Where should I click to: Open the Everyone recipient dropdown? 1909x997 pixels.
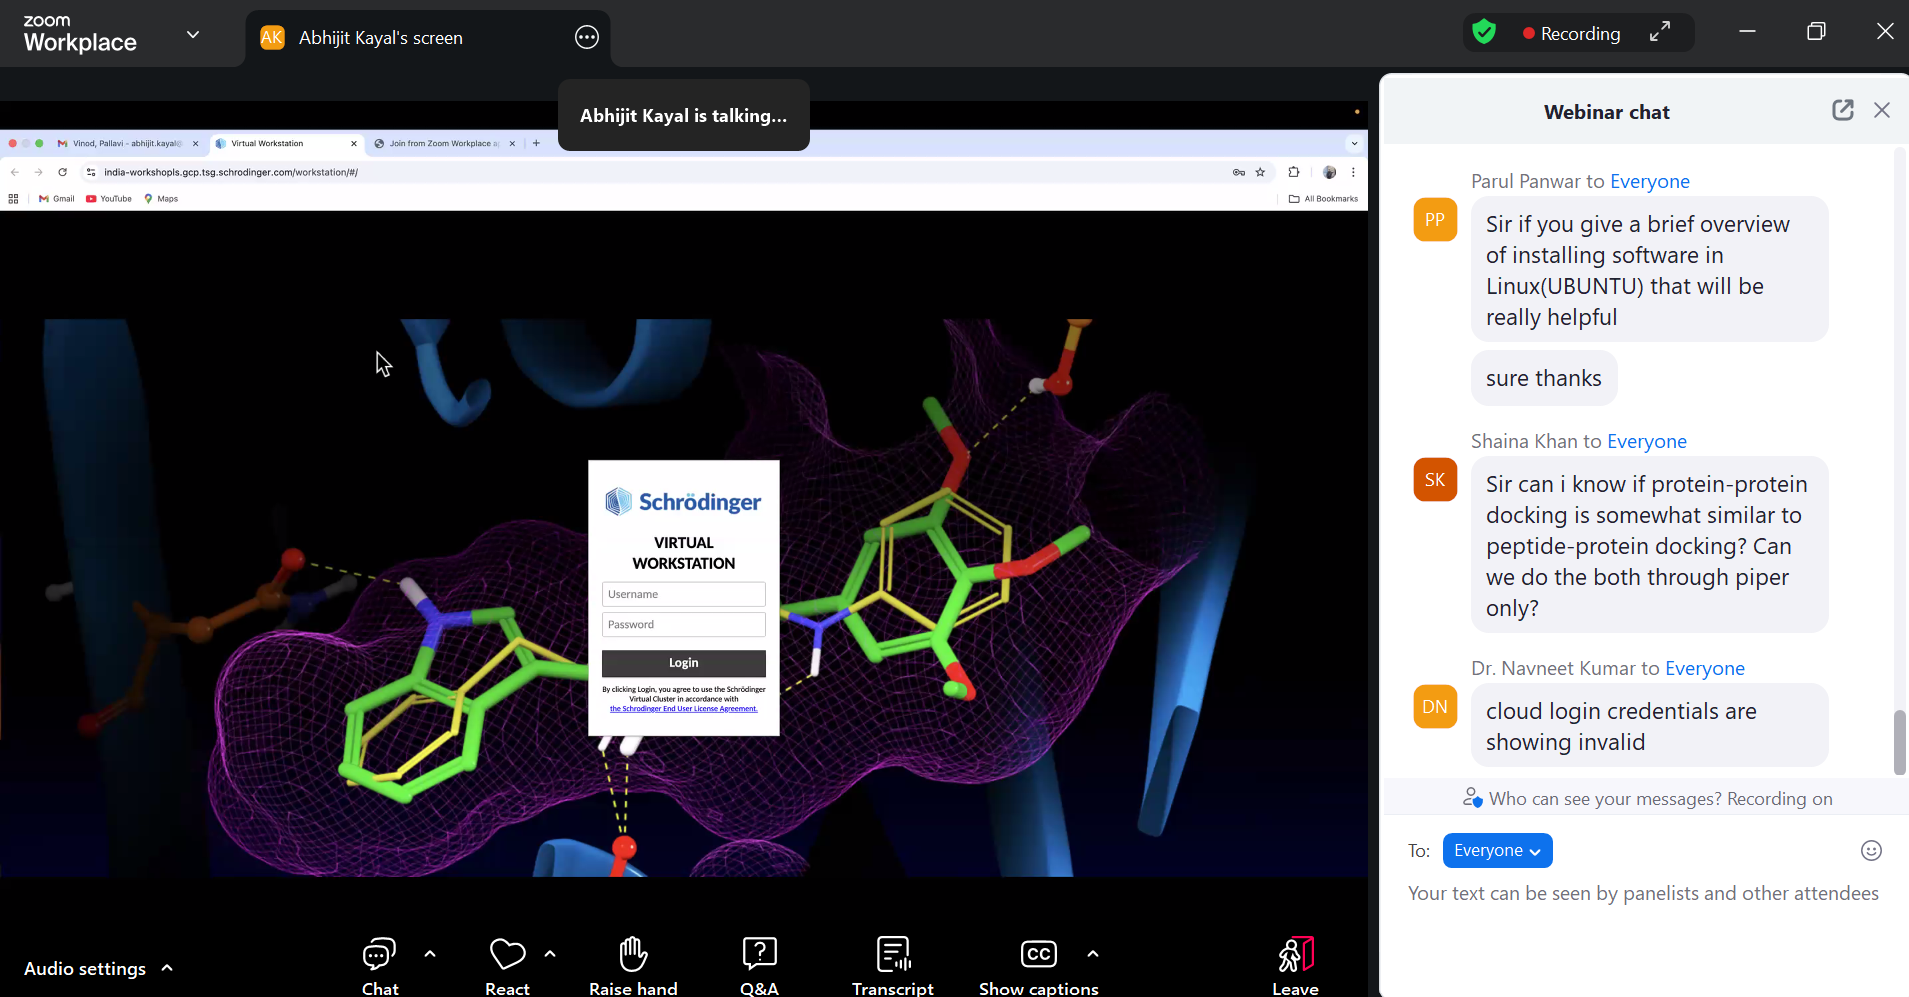pos(1497,850)
